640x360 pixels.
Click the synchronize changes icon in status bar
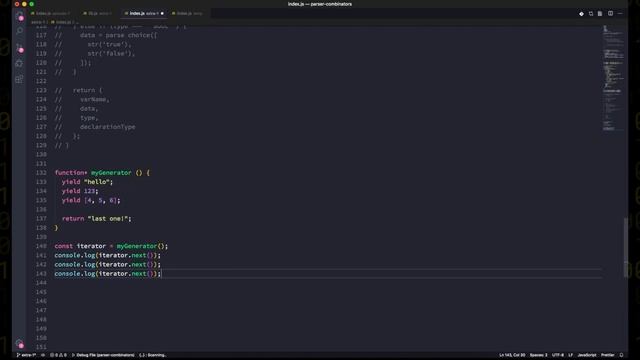43,355
